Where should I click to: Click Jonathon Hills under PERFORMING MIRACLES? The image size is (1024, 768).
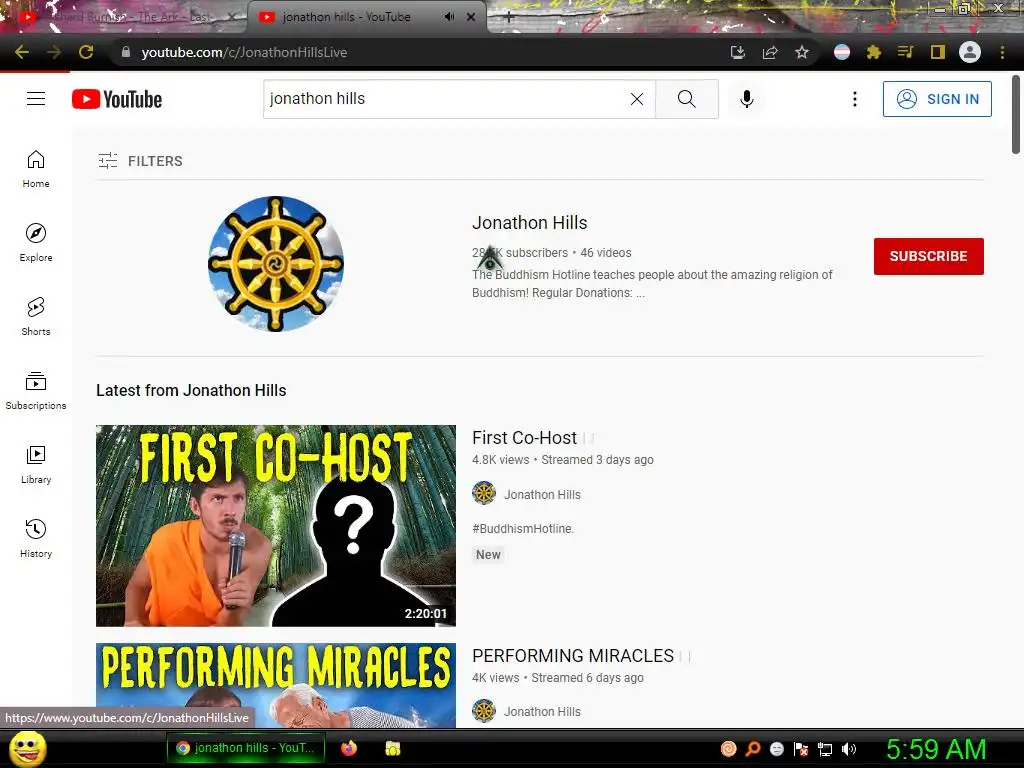click(x=542, y=712)
